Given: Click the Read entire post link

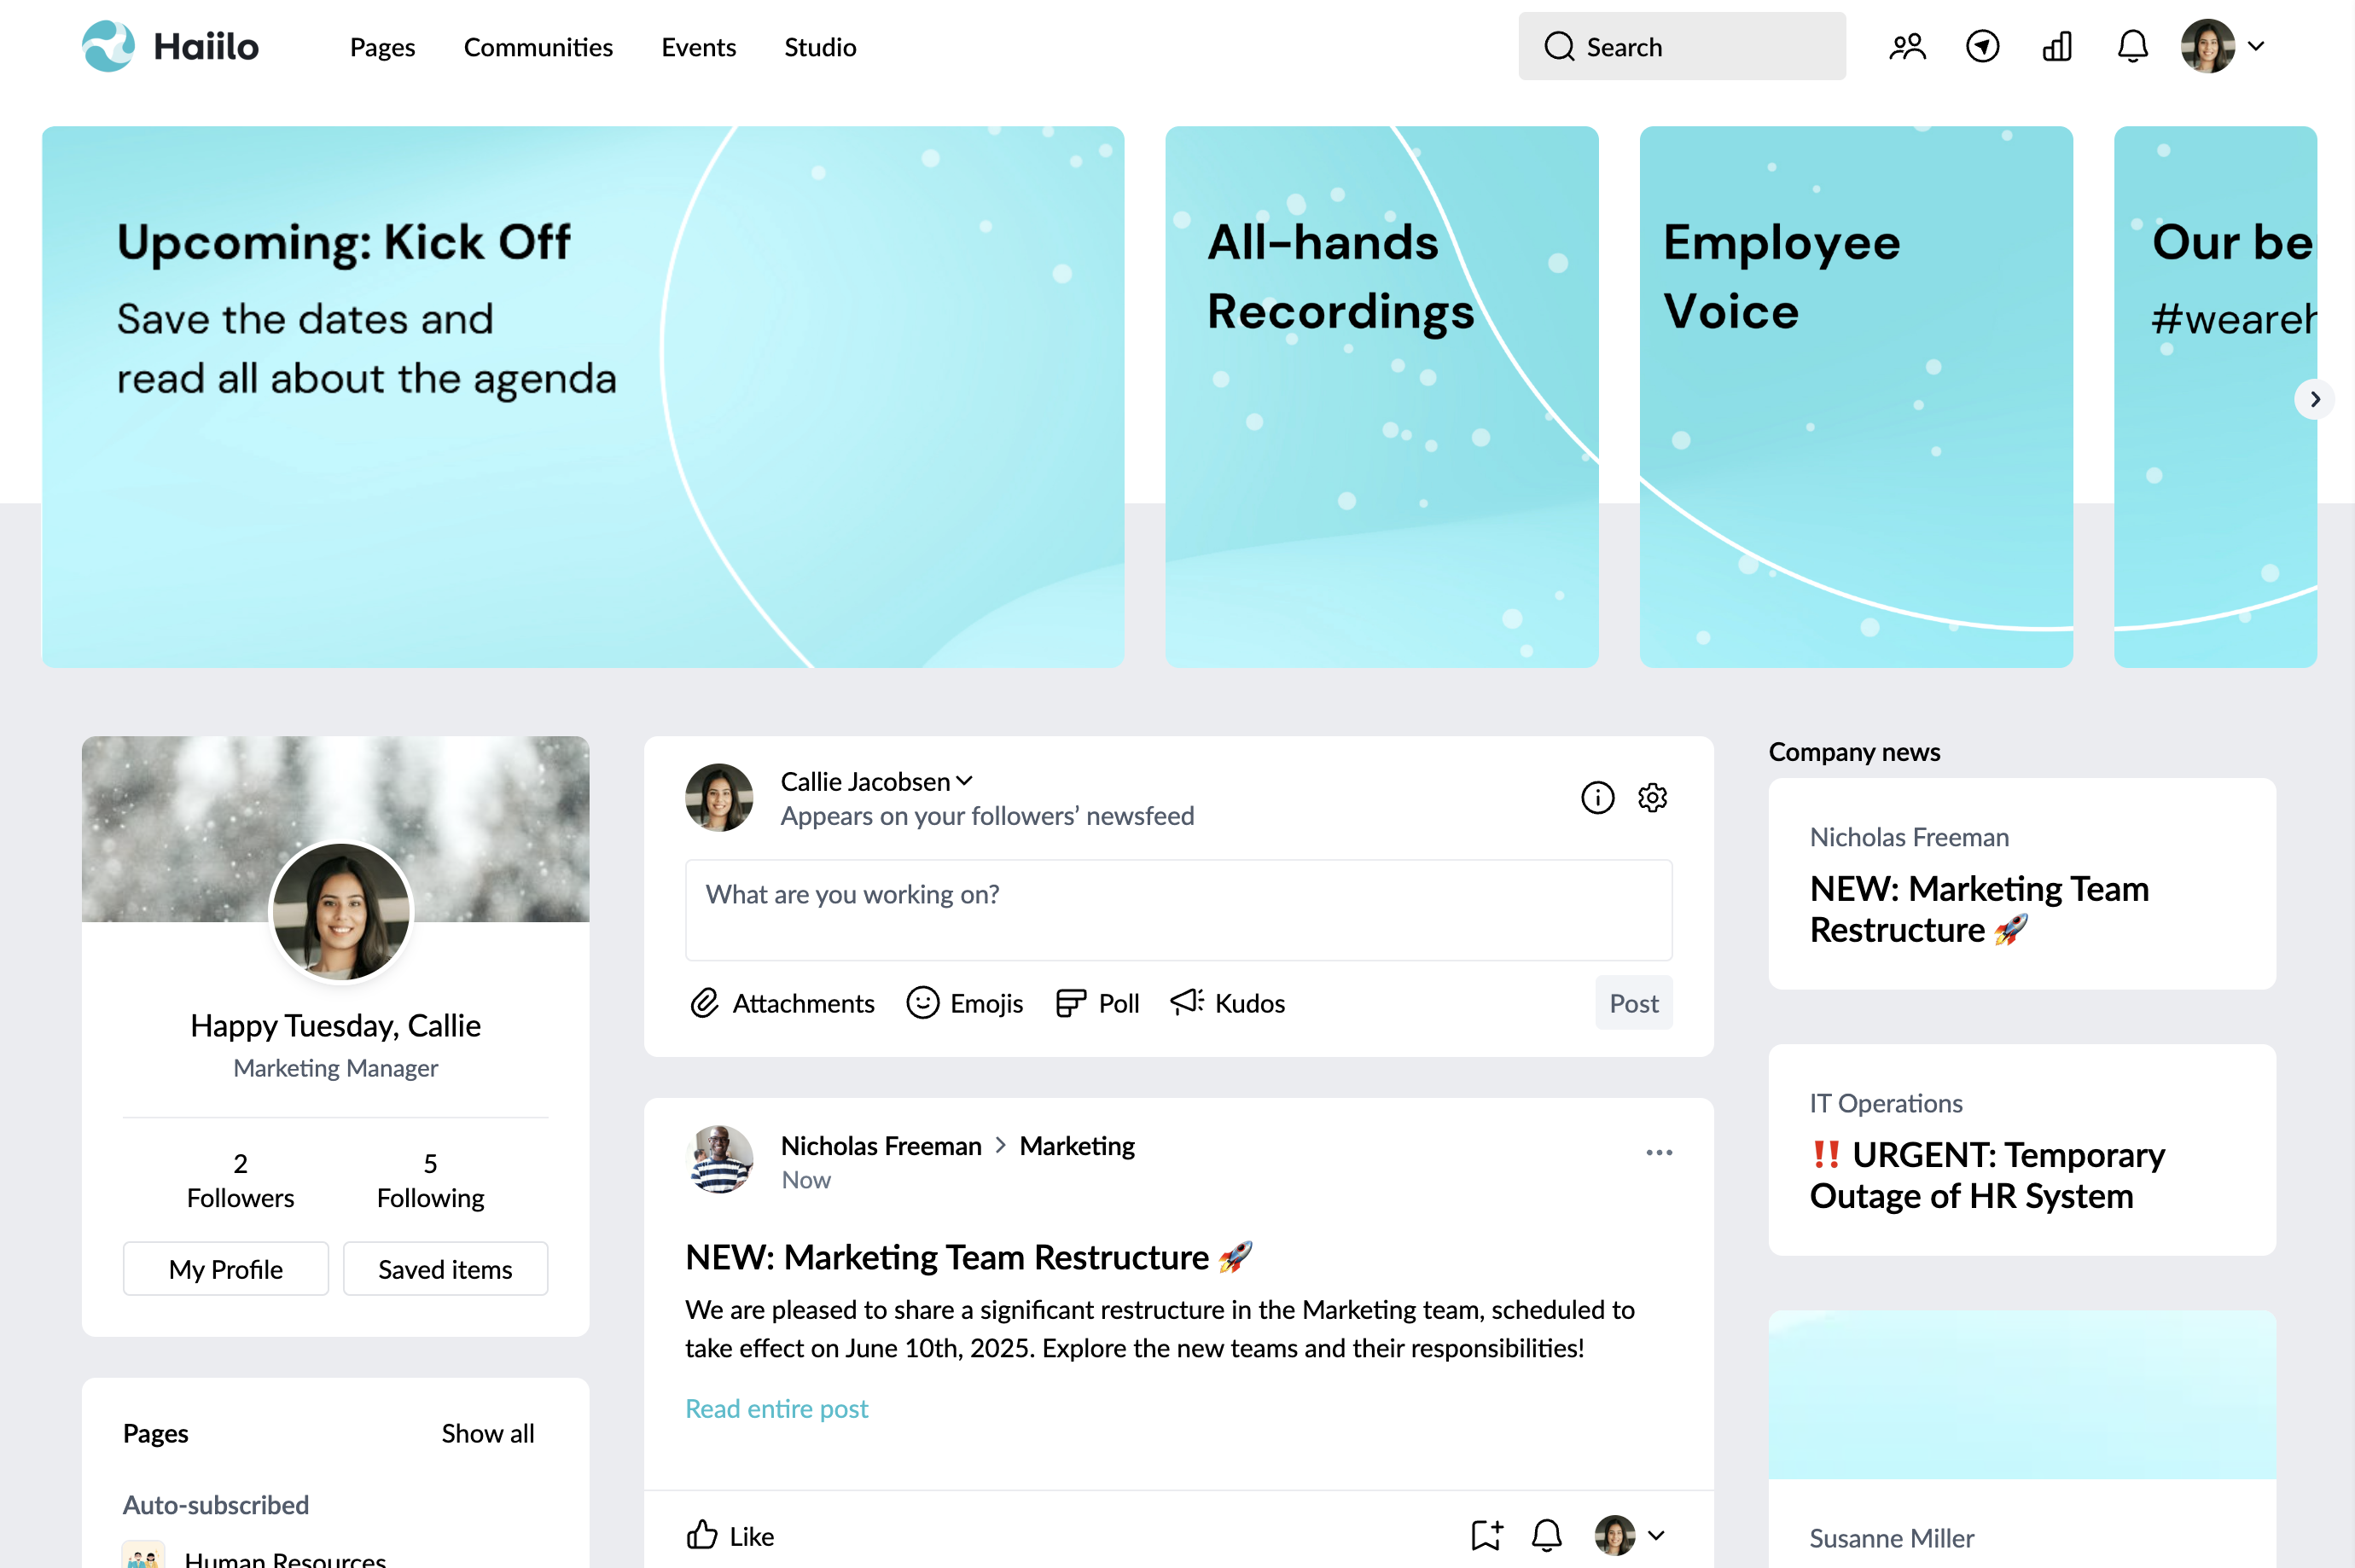Looking at the screenshot, I should coord(776,1408).
